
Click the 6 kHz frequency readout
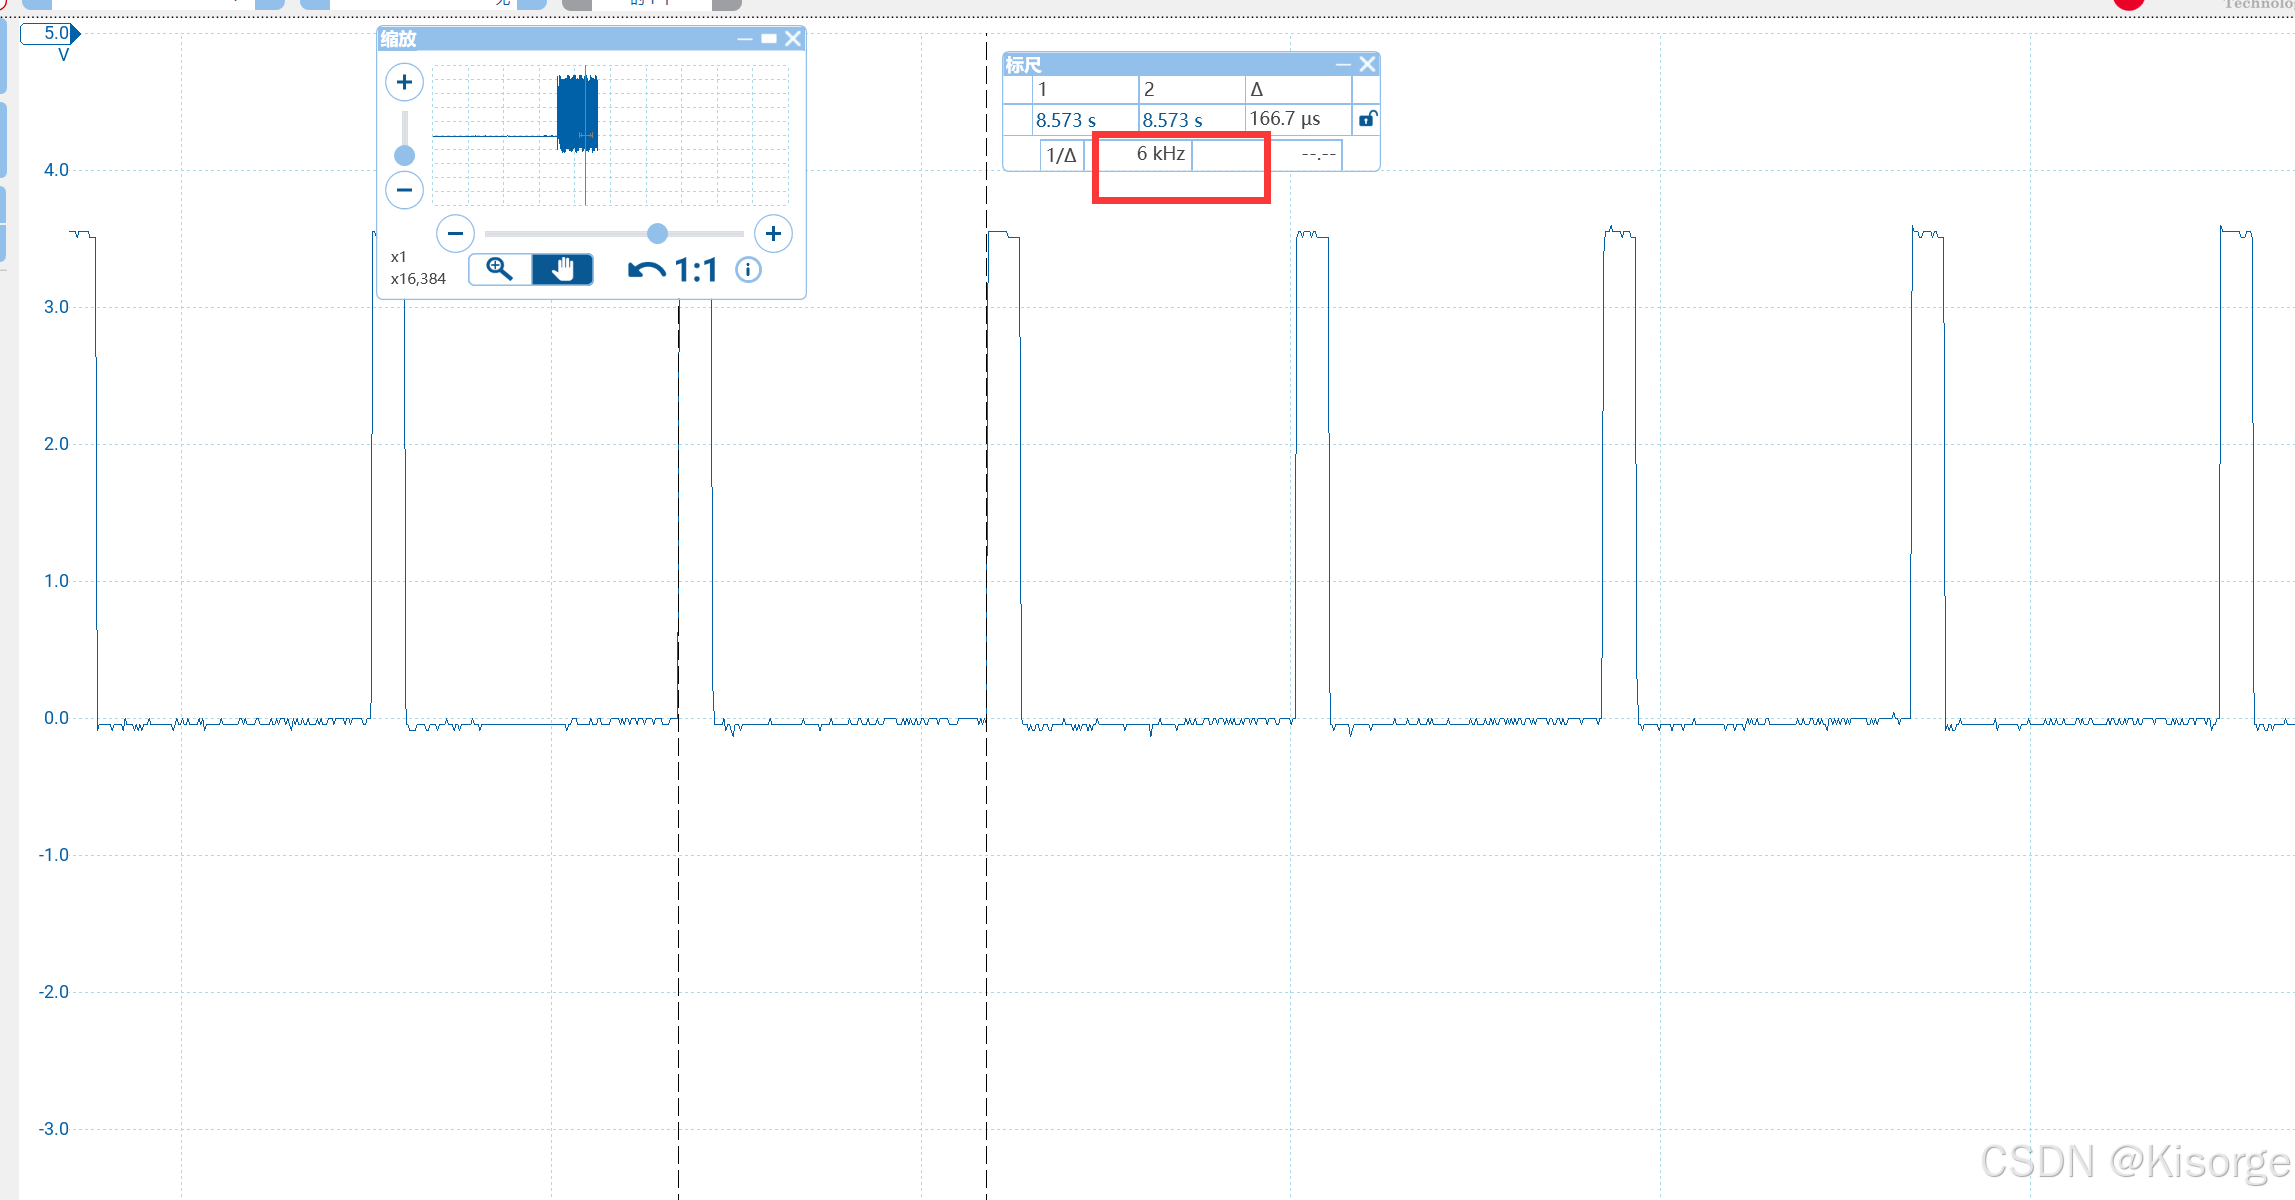point(1160,154)
